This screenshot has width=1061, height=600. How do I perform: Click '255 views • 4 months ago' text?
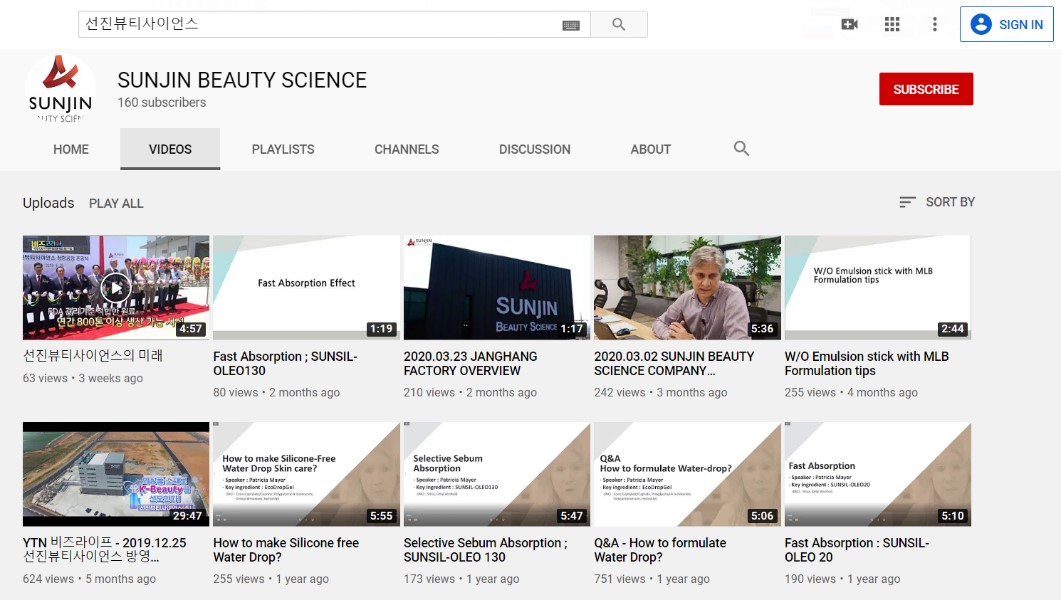(851, 392)
